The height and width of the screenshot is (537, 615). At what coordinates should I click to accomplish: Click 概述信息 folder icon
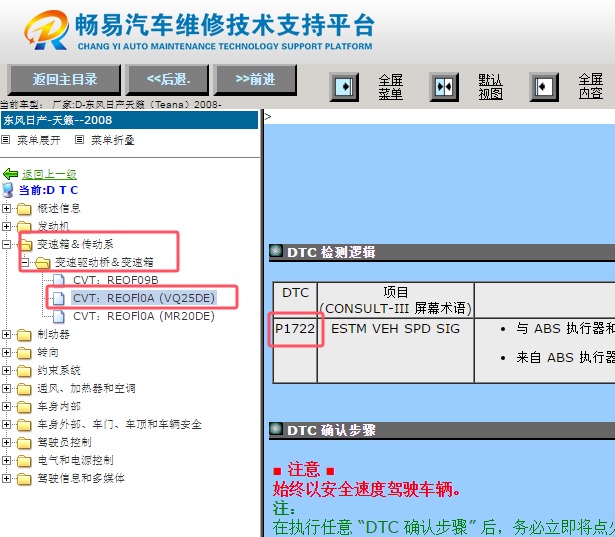pyautogui.click(x=24, y=209)
